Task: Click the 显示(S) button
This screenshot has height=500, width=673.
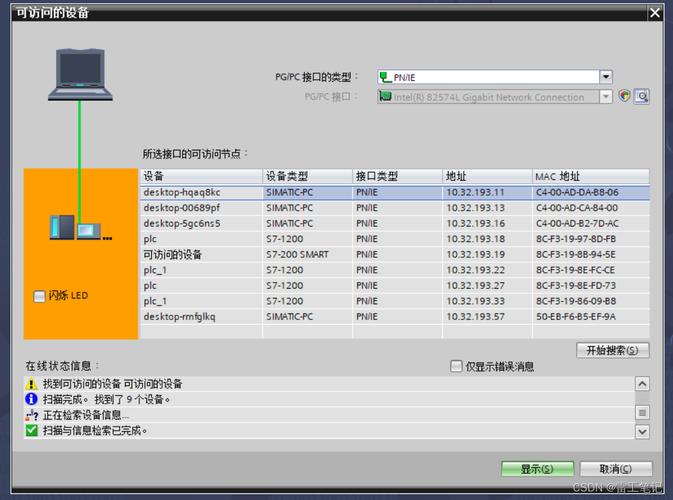Action: tap(537, 469)
